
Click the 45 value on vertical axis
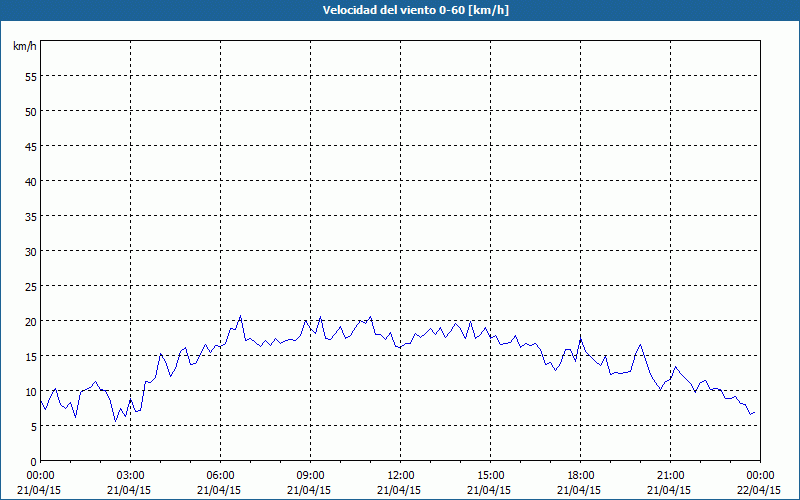point(30,146)
